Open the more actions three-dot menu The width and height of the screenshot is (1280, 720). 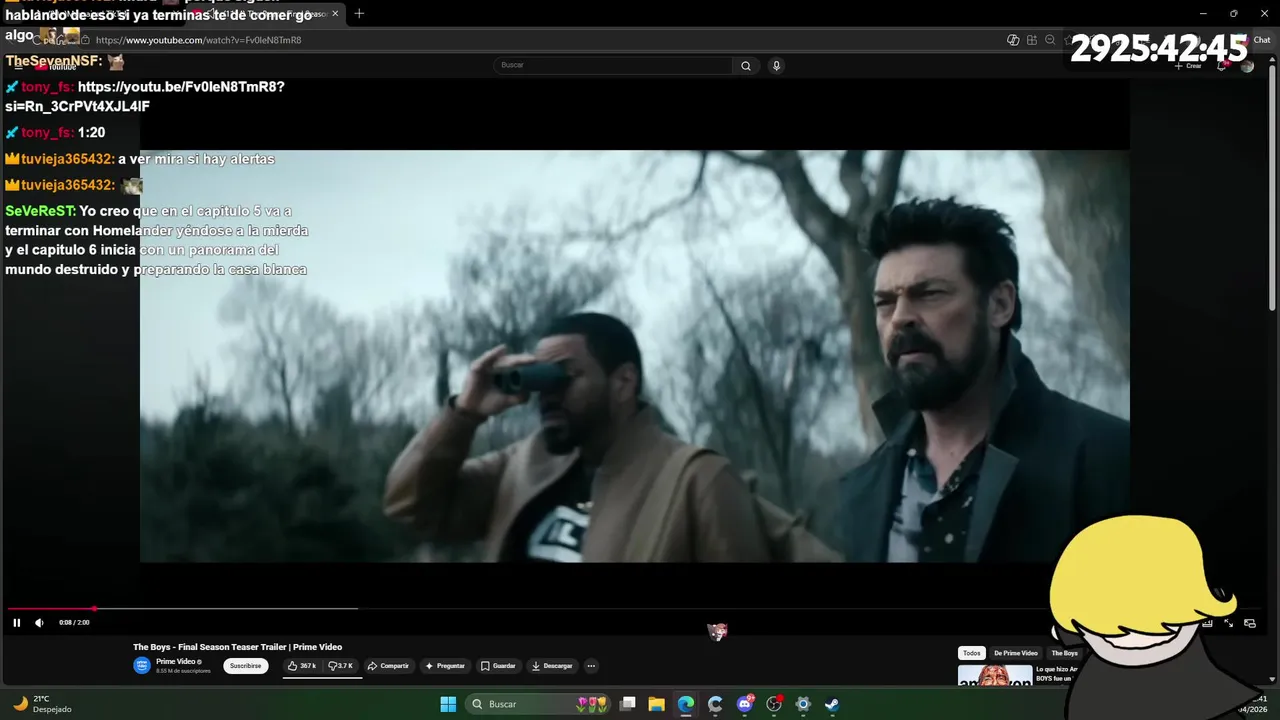[x=591, y=666]
